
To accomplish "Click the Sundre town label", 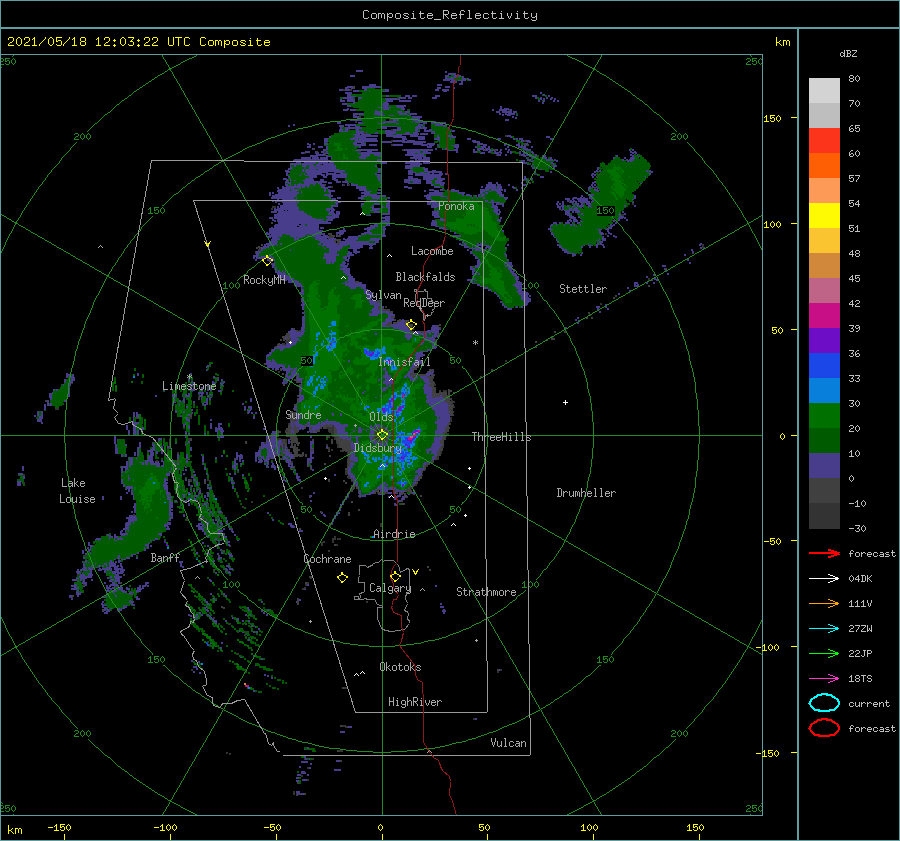I will [x=303, y=414].
